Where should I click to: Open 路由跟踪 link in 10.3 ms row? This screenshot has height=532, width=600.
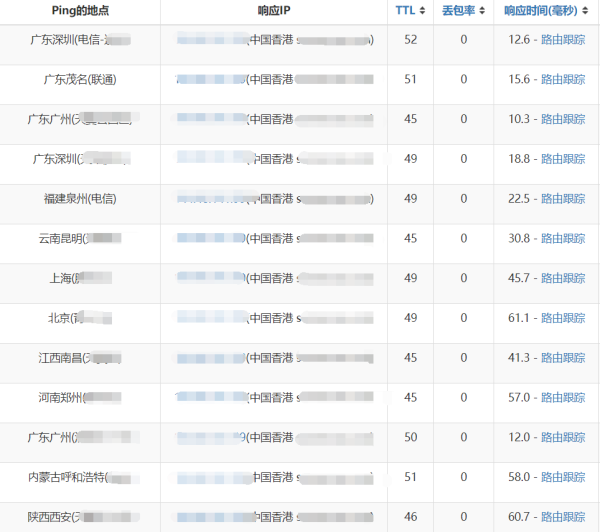pos(563,119)
